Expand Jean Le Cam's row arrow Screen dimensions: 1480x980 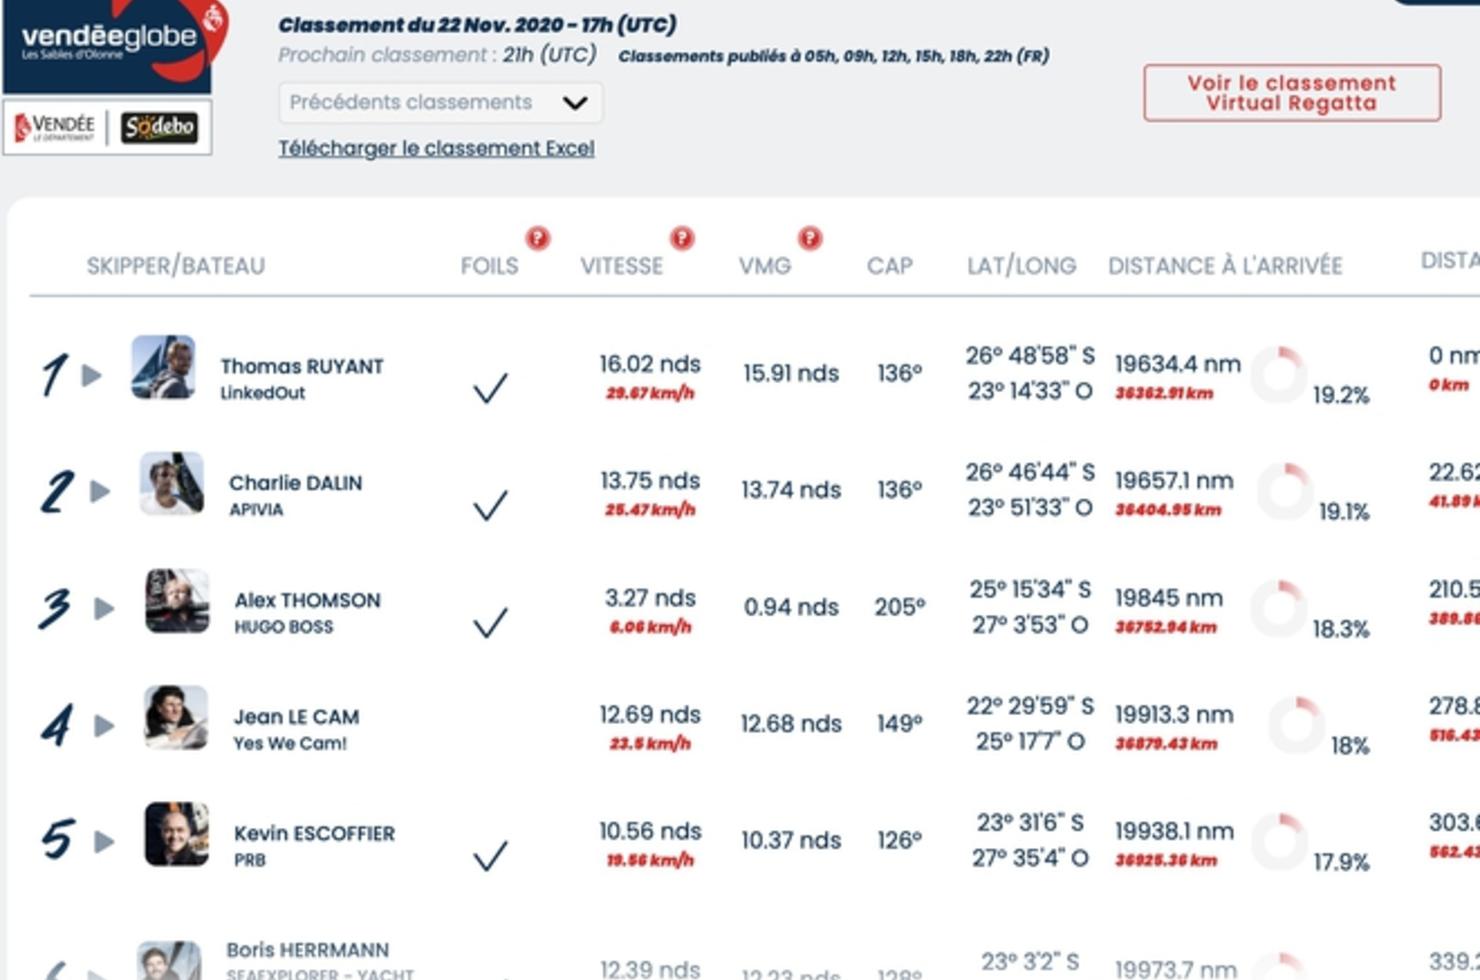(104, 725)
